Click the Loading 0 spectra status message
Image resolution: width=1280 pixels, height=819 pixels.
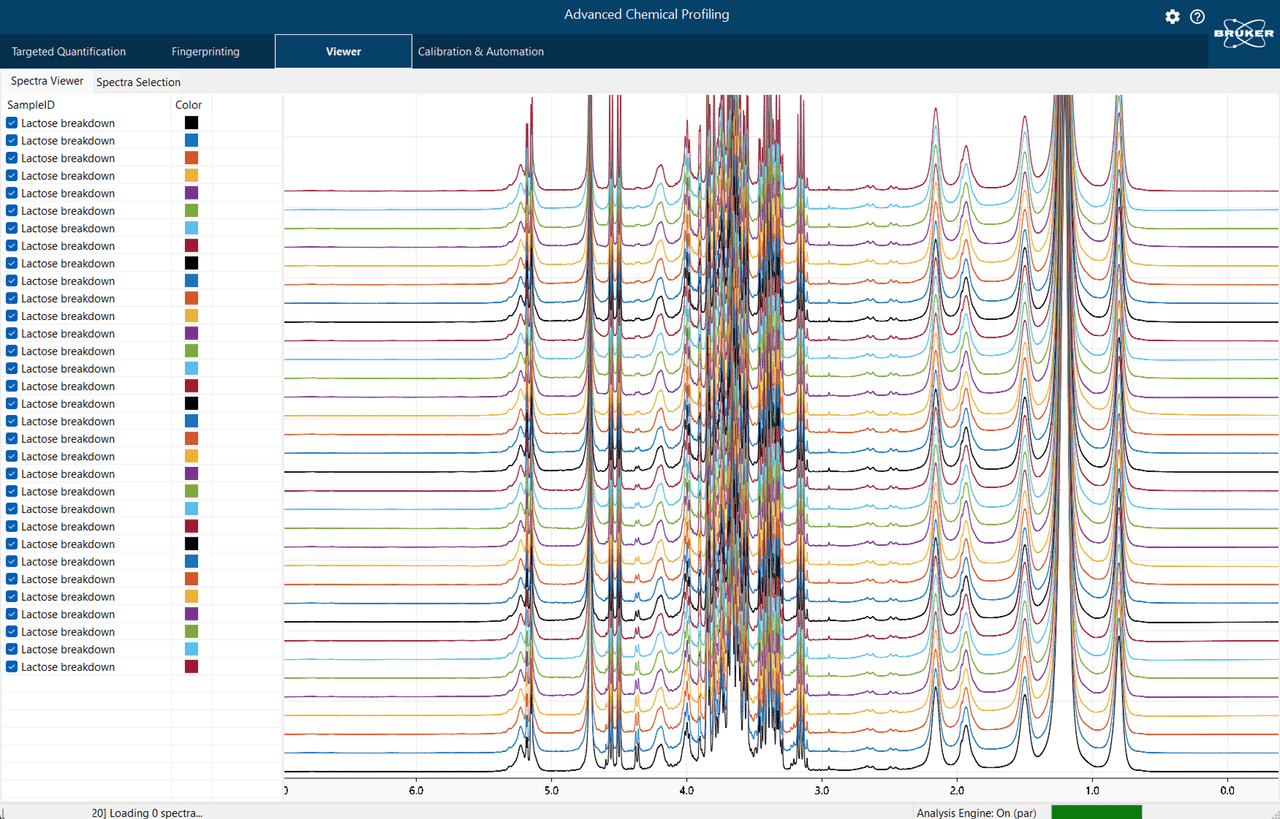click(146, 812)
